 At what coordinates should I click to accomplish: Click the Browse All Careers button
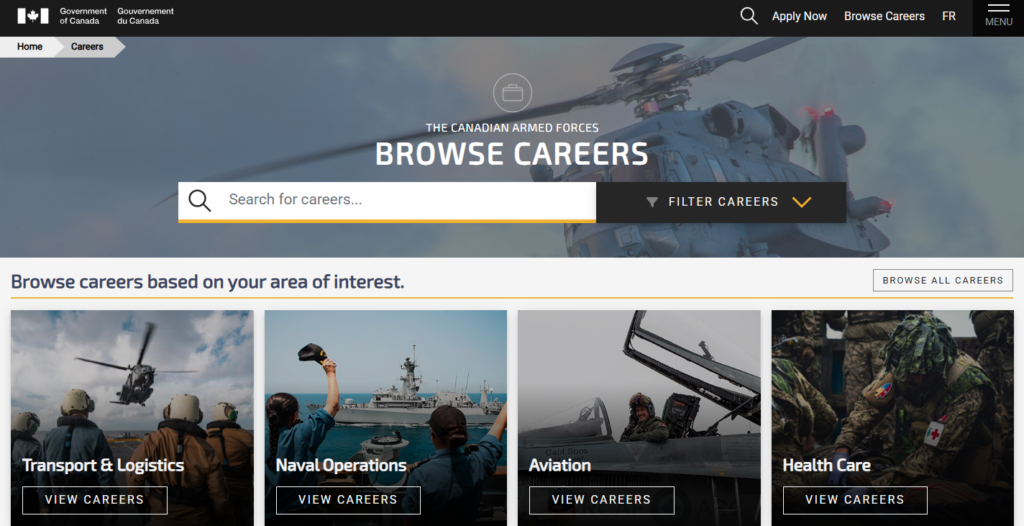tap(942, 280)
